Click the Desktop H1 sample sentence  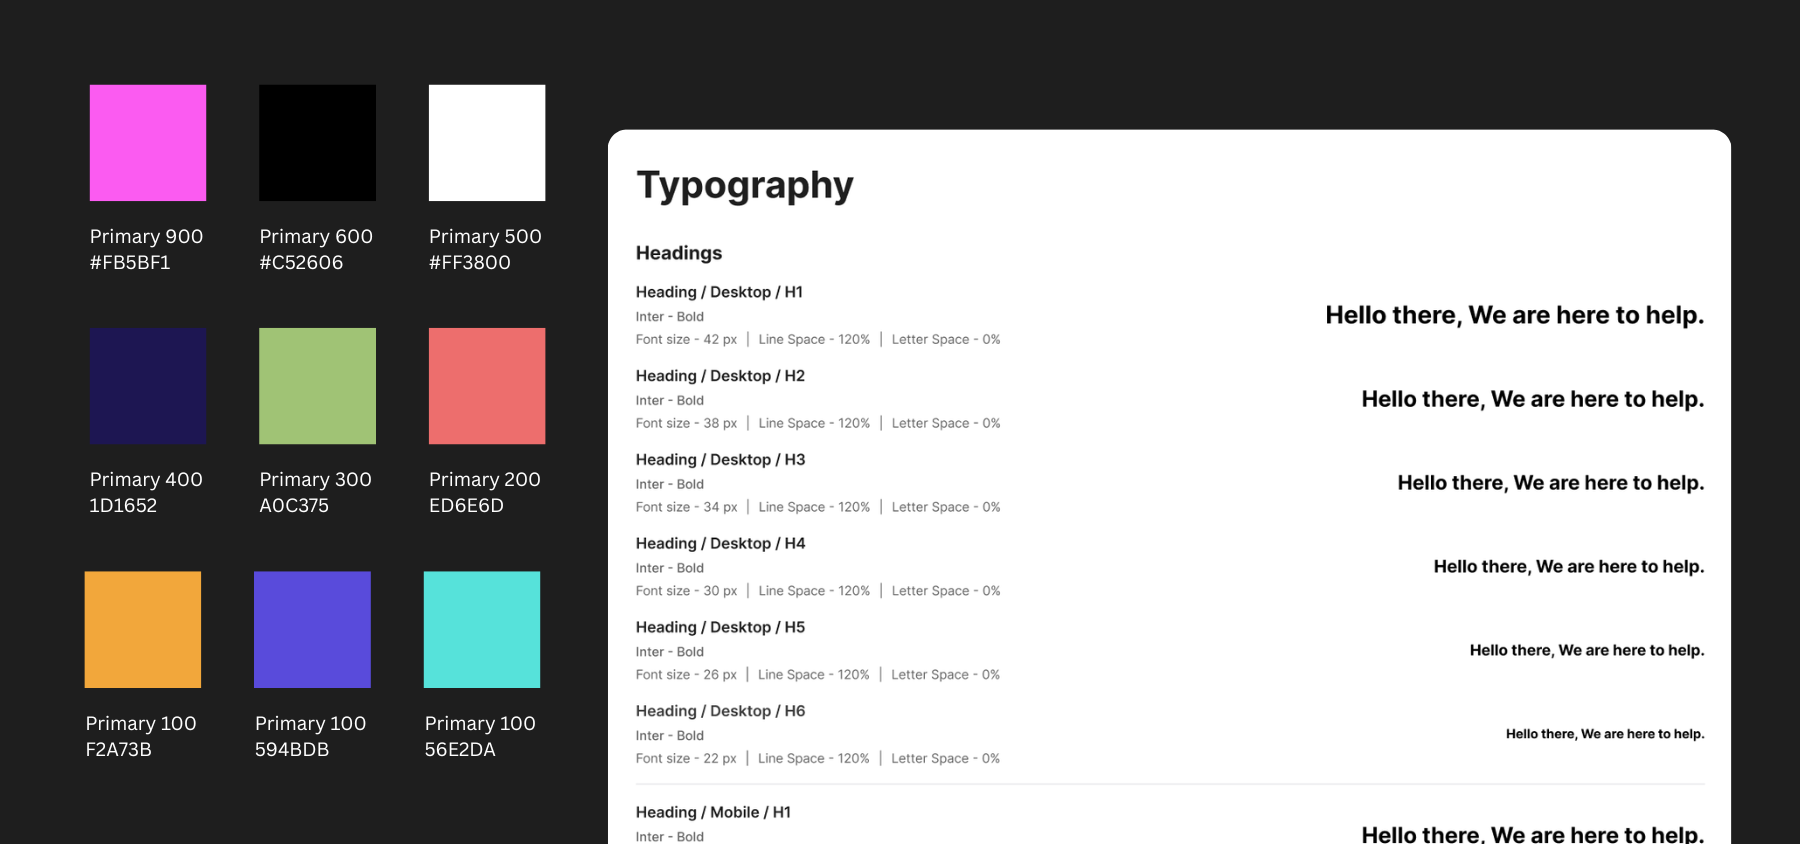point(1515,316)
